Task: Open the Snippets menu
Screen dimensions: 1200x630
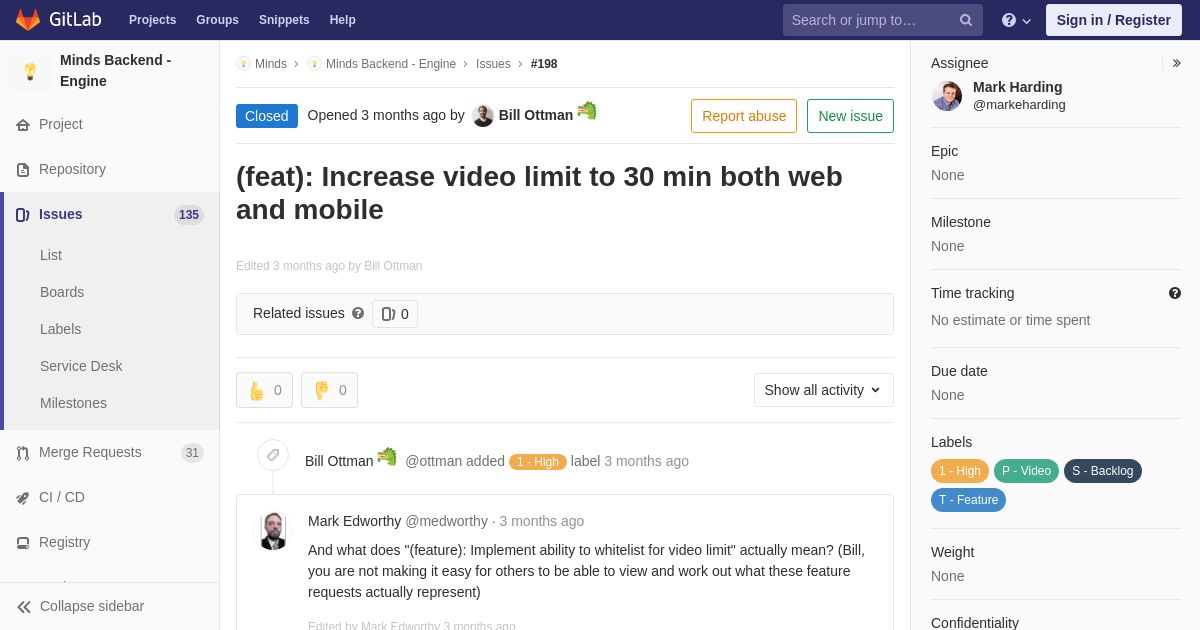Action: tap(284, 20)
